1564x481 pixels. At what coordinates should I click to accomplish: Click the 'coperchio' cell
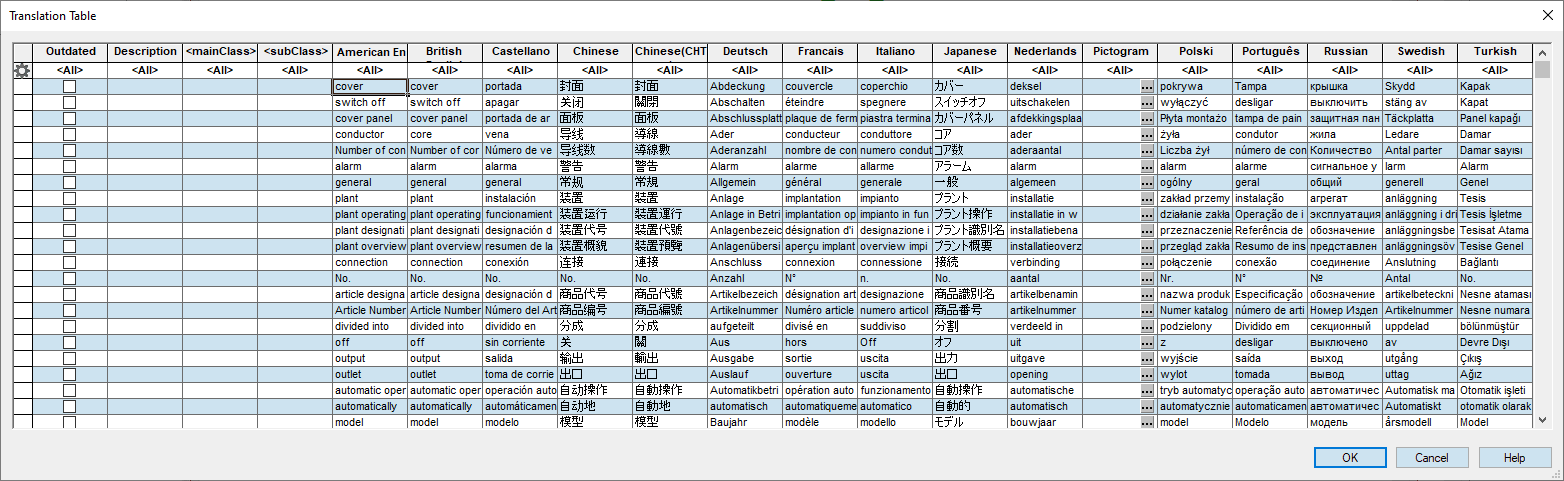point(895,86)
